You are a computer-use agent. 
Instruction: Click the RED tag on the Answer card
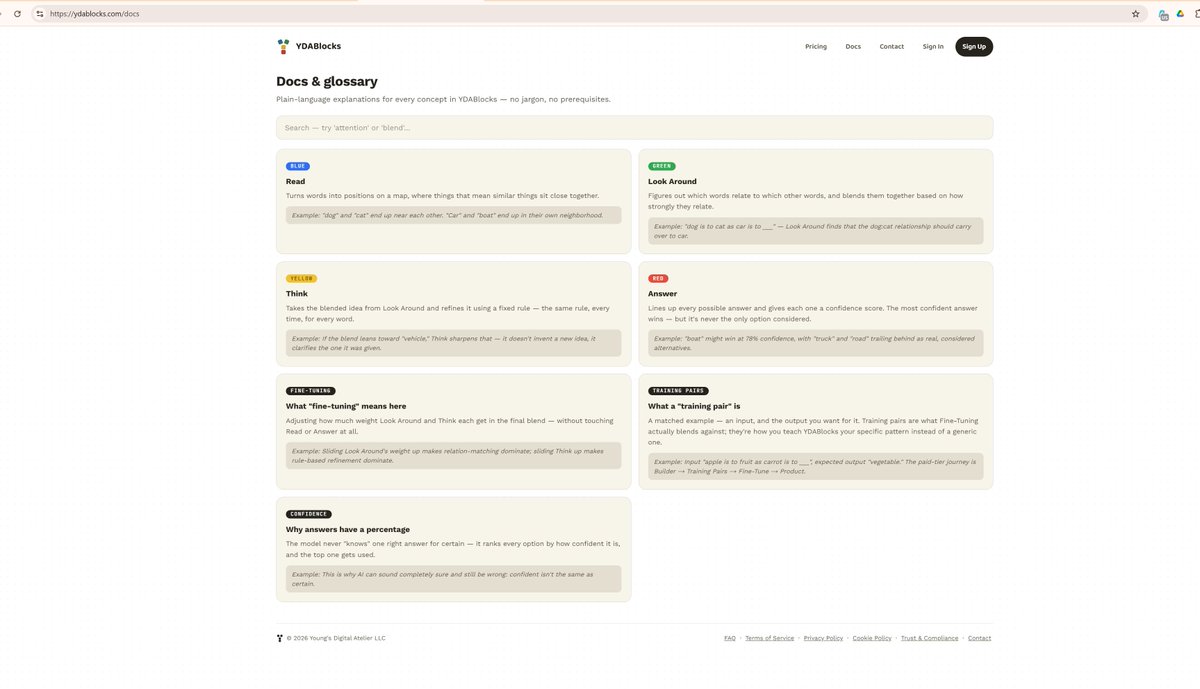click(658, 278)
